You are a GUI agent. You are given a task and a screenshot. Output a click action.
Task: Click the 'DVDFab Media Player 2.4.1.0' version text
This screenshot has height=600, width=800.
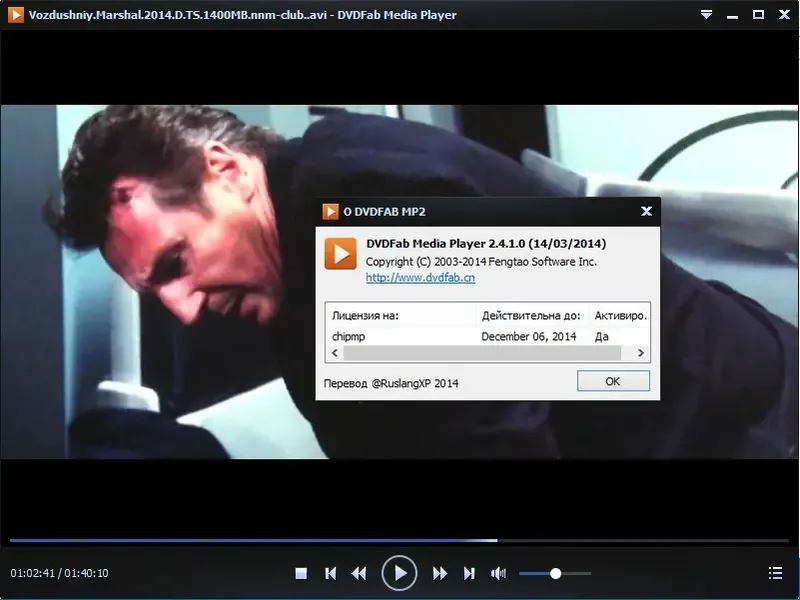coord(486,243)
